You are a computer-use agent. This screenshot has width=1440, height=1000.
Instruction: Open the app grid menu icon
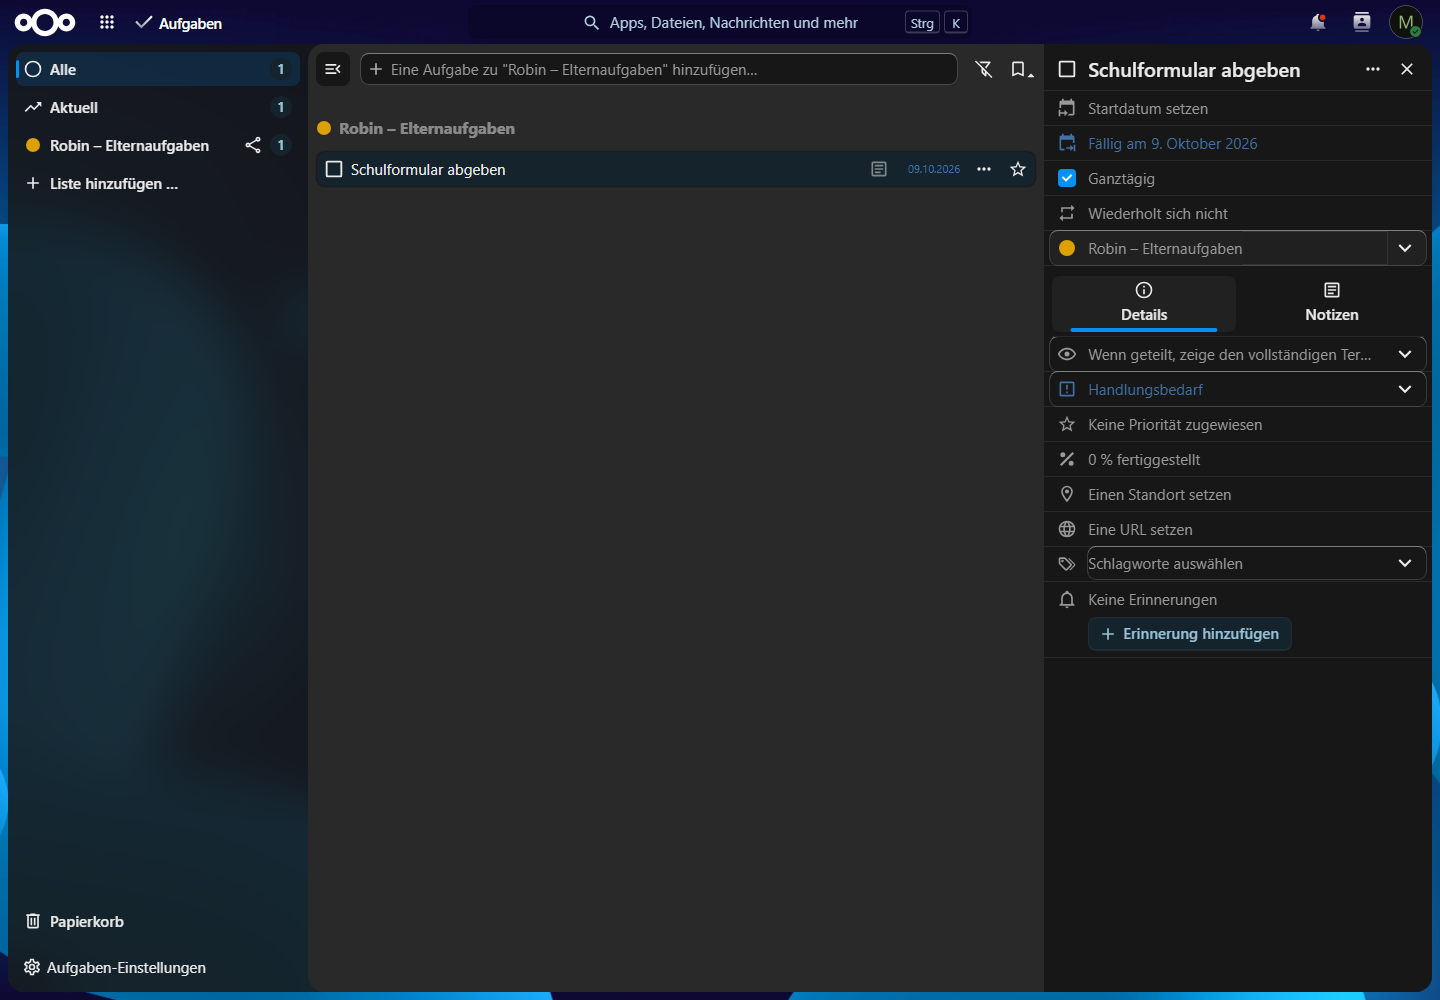[x=107, y=22]
